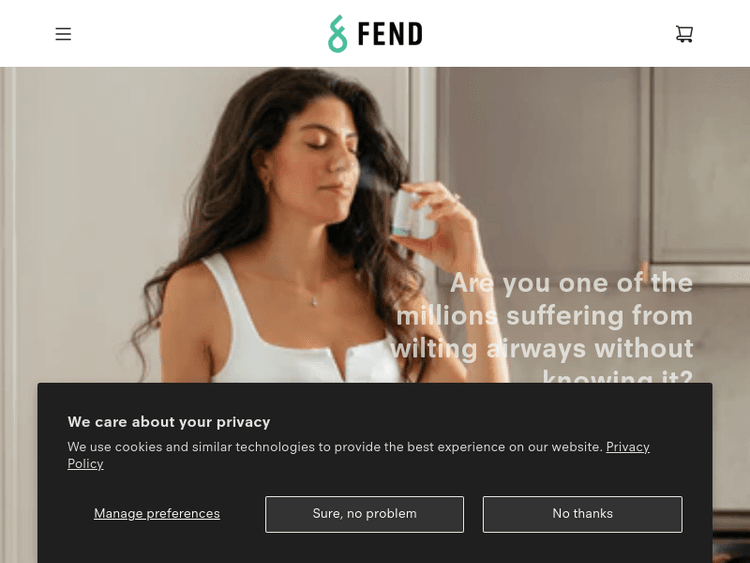
Task: Click the "Are you one of the" headline line
Action: coord(572,283)
